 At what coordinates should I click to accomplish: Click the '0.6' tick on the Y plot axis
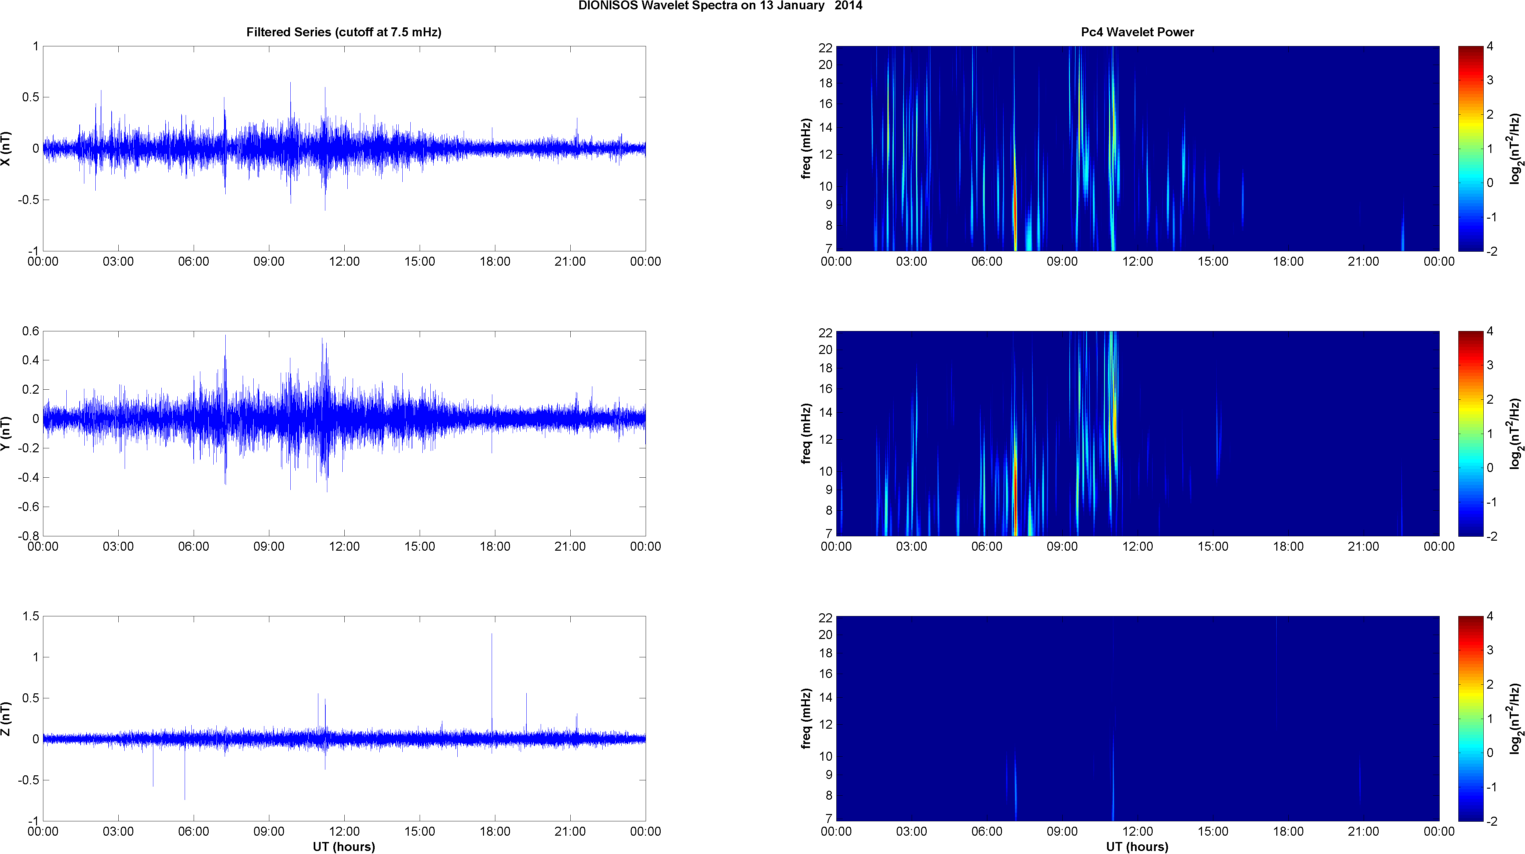[30, 332]
